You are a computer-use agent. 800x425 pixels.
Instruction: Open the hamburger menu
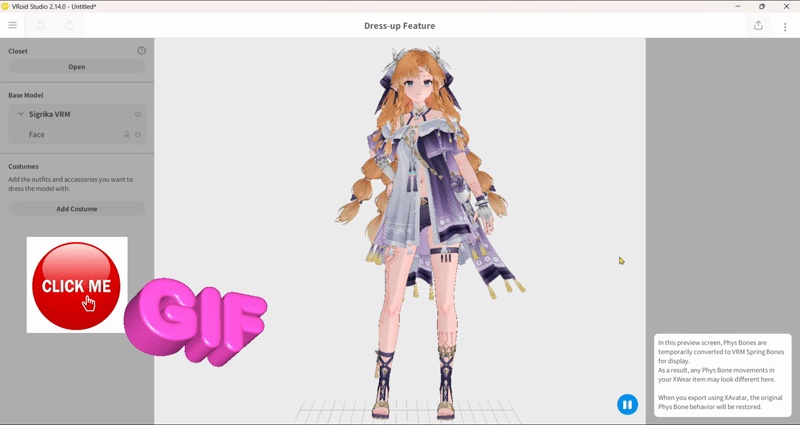coord(13,25)
